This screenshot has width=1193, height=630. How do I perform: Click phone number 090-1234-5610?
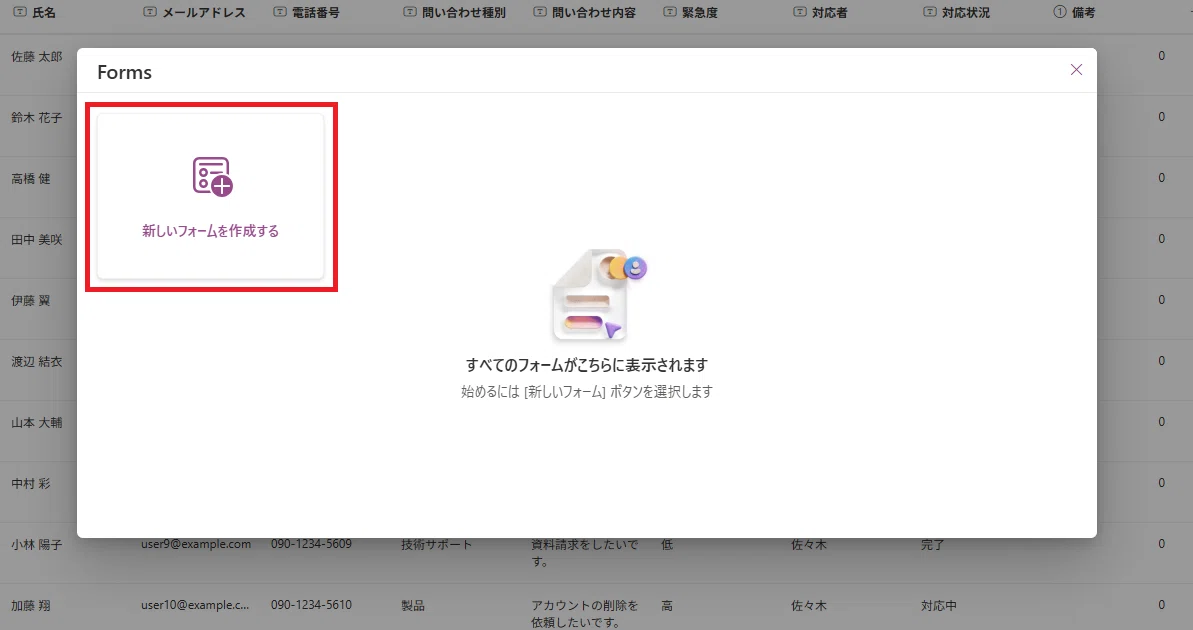(x=311, y=605)
